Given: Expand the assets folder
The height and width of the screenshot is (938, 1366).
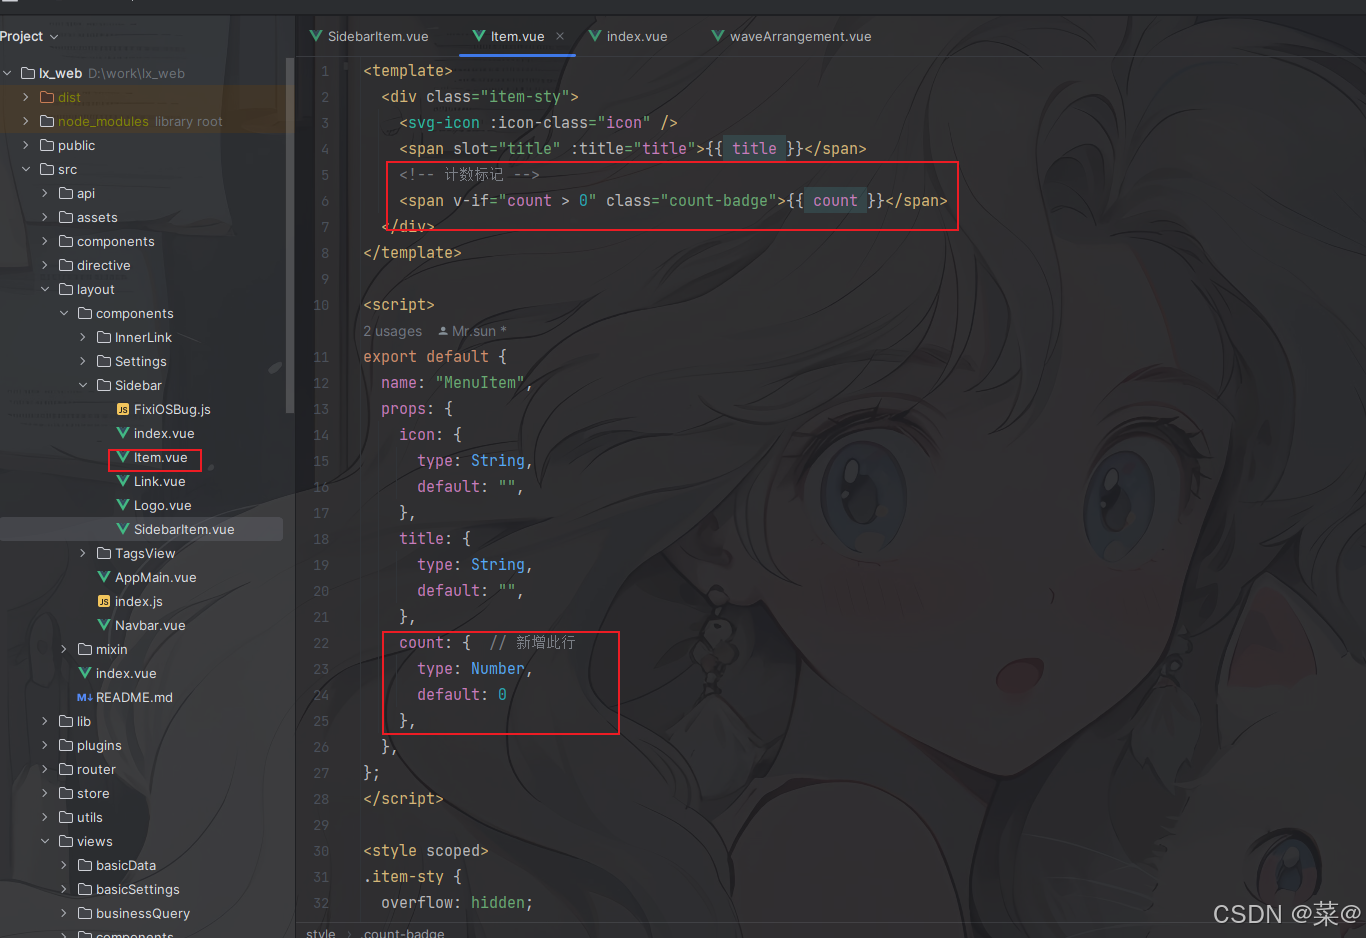Looking at the screenshot, I should (45, 217).
